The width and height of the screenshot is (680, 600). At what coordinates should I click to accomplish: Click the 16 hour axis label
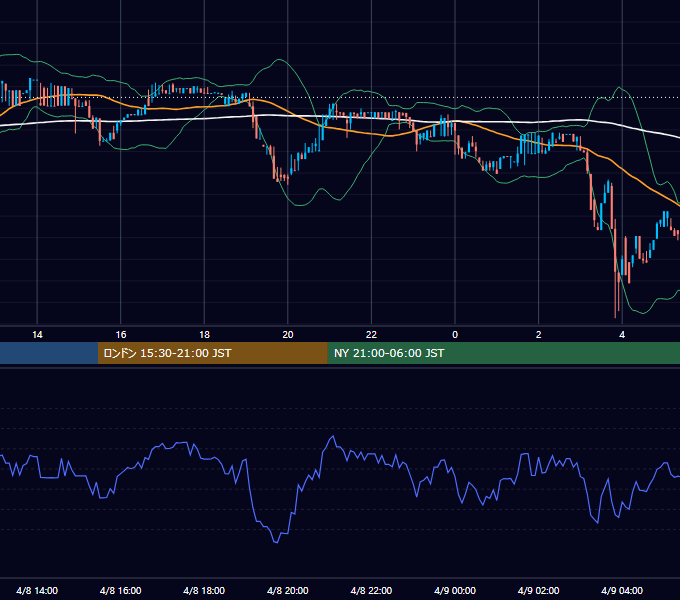[x=121, y=335]
